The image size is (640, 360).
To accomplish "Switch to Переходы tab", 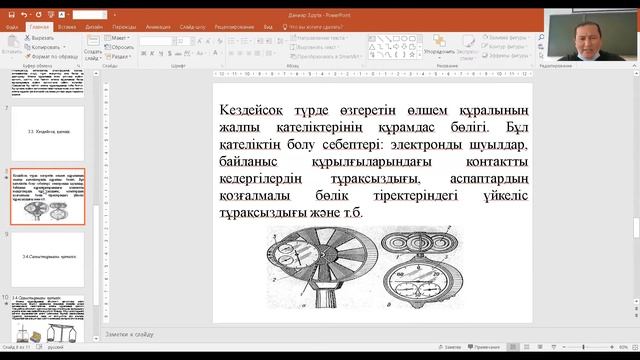I will coord(124,27).
